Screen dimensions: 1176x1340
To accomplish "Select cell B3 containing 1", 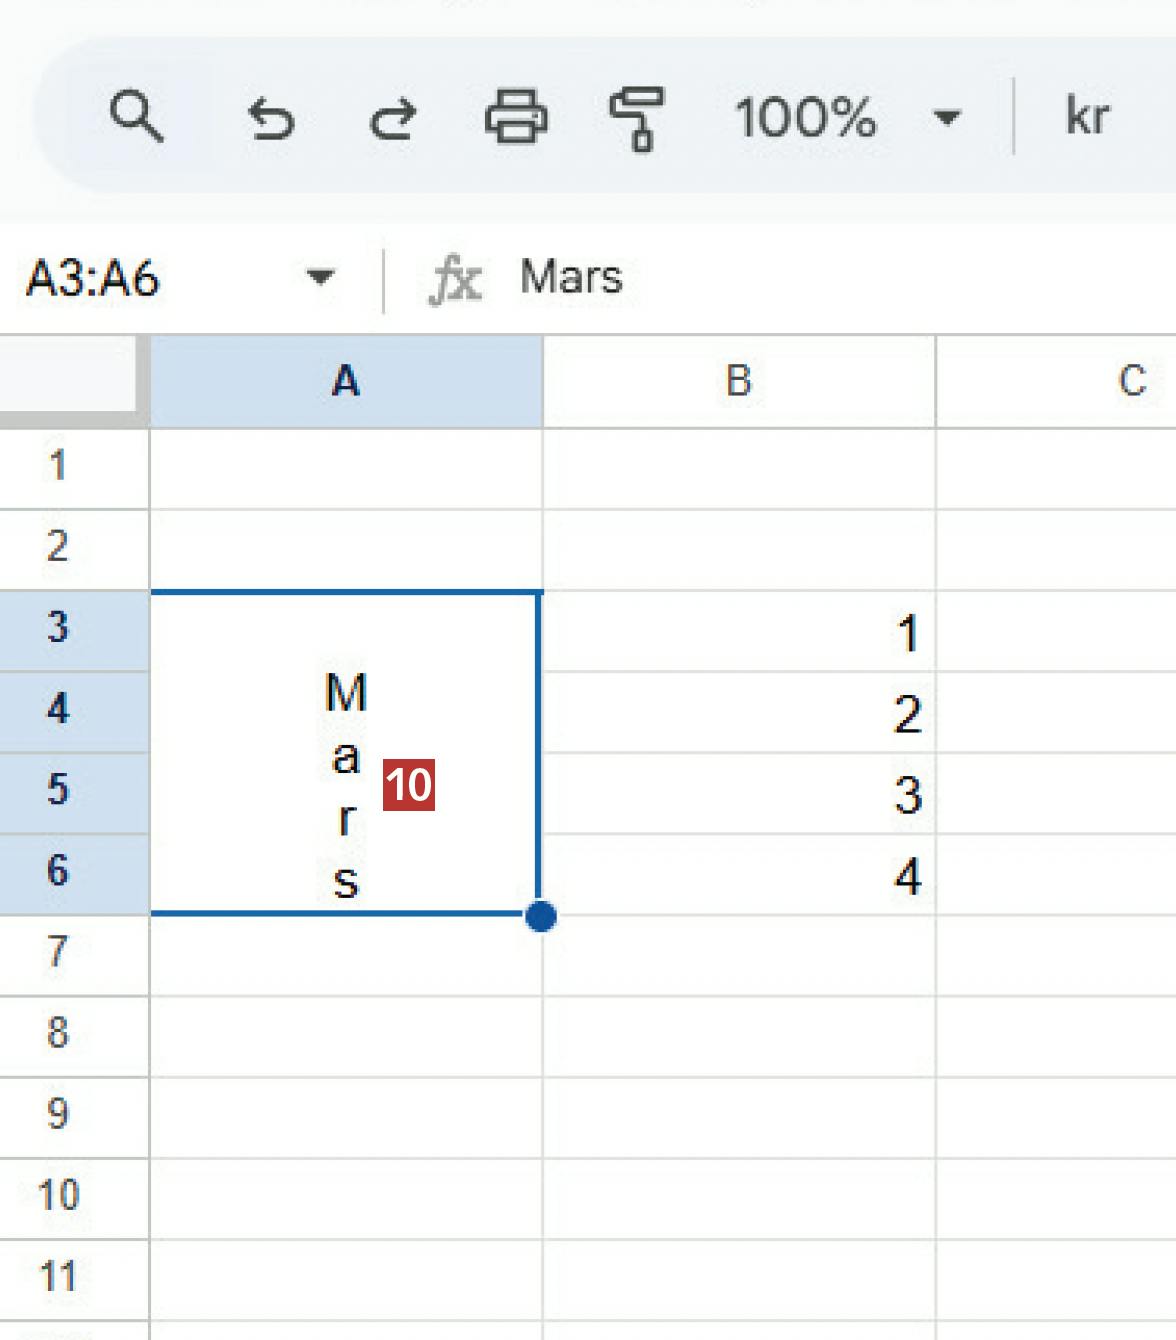I will pos(738,632).
